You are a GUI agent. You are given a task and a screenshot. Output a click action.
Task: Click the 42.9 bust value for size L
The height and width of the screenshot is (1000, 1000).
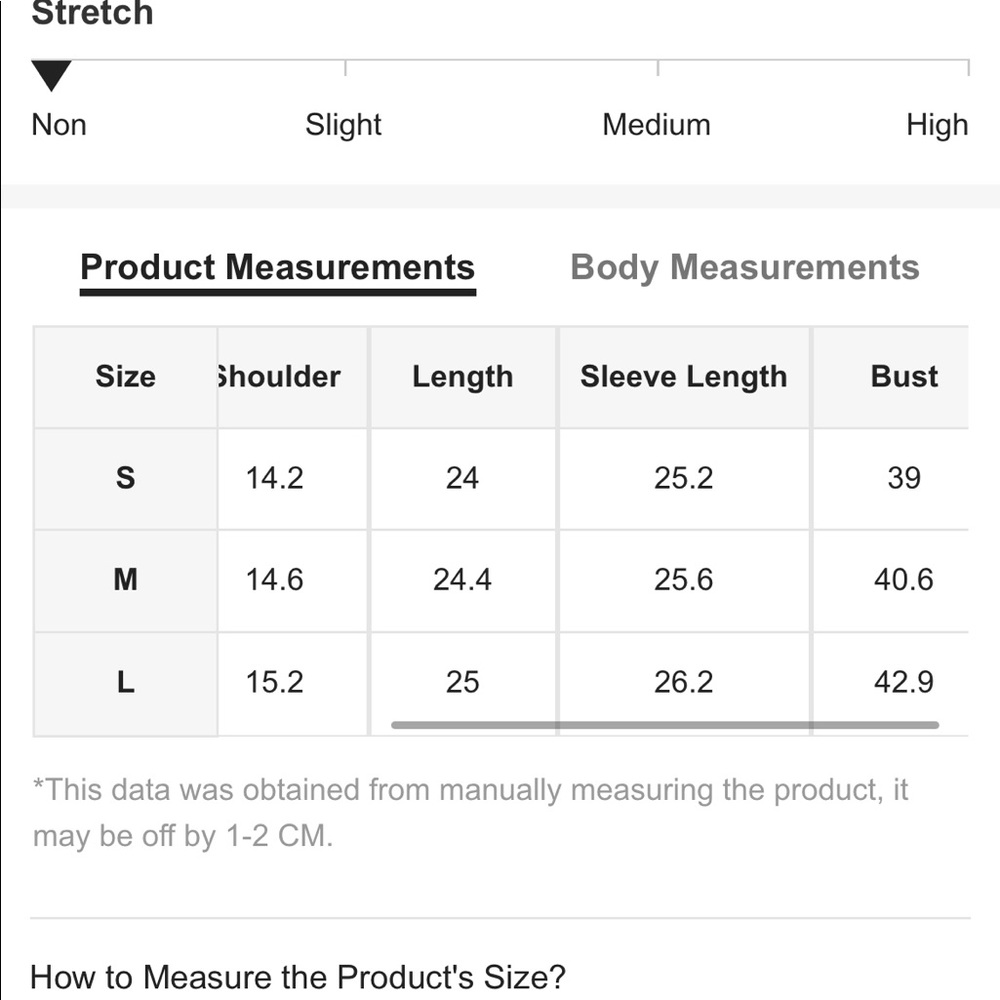tap(903, 682)
